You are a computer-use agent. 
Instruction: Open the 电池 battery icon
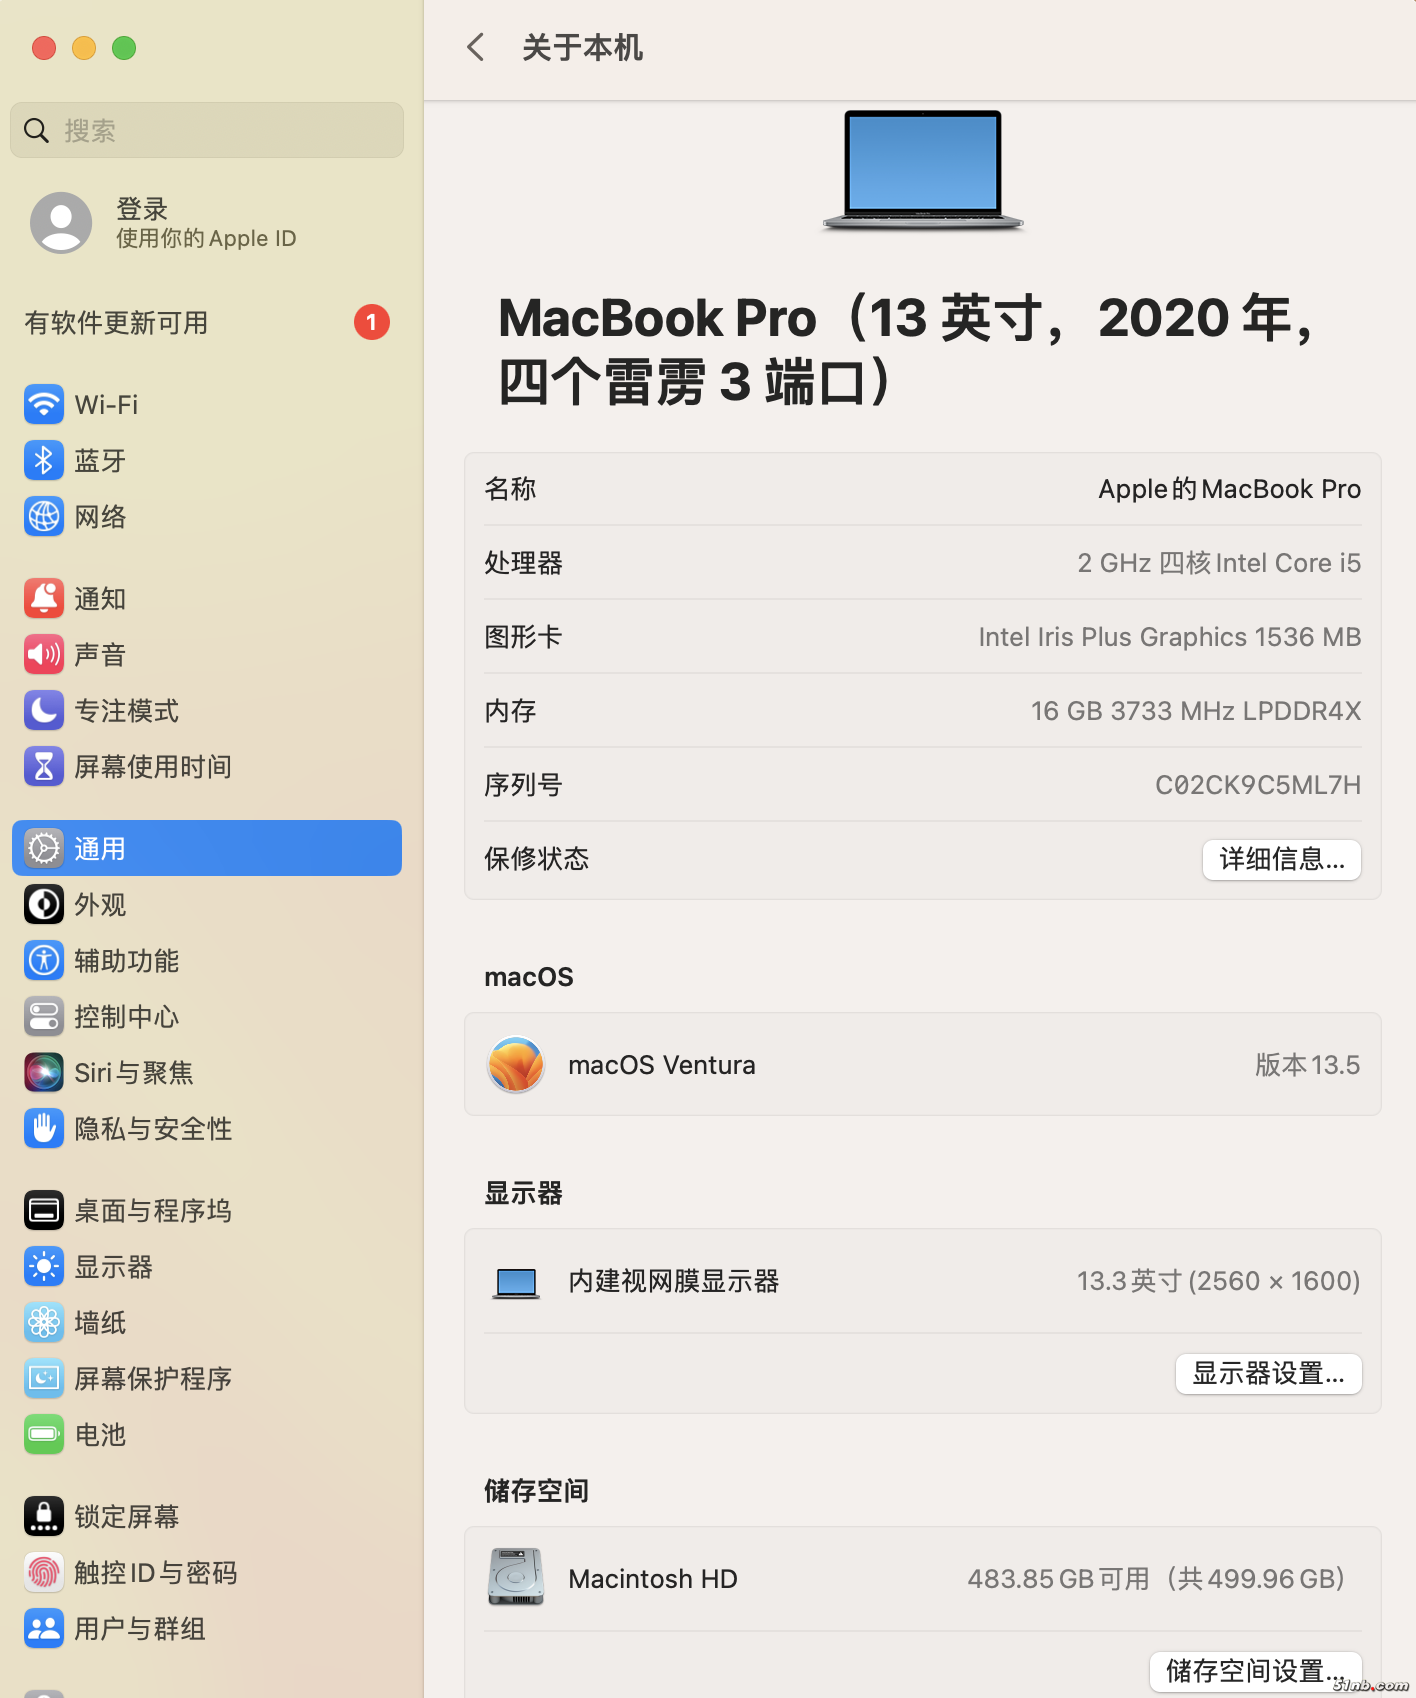(x=44, y=1434)
